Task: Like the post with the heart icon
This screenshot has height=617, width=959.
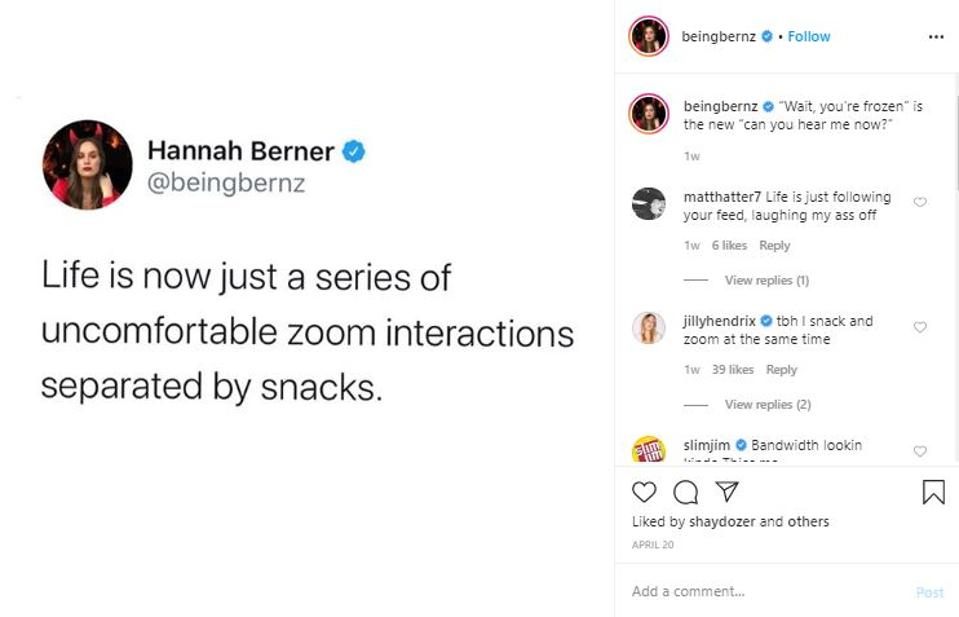Action: pos(644,492)
